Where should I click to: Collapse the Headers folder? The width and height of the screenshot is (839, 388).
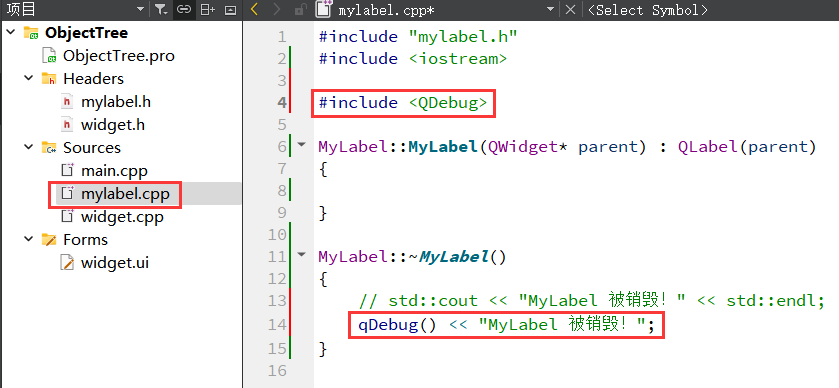(28, 78)
